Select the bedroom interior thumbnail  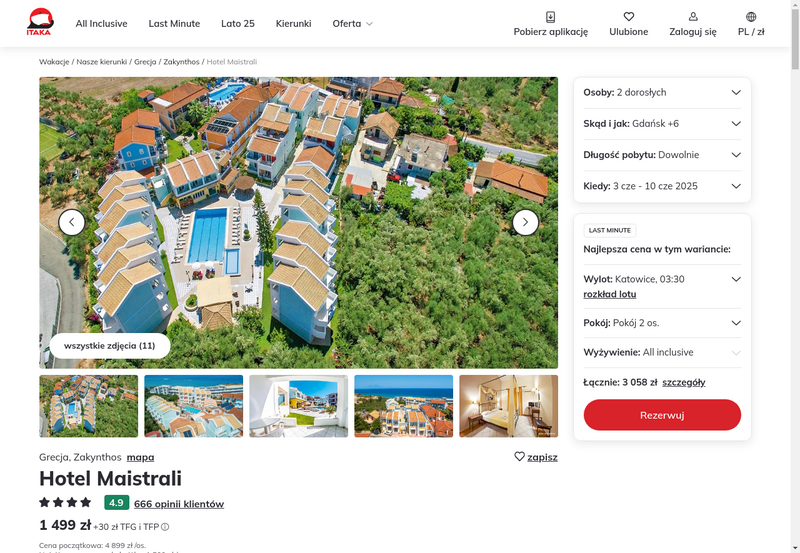(x=509, y=406)
